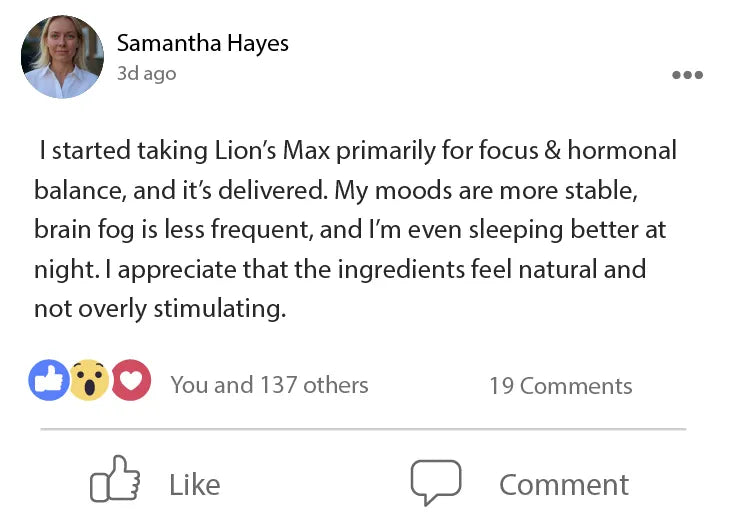Viewport: 729px width, 532px height.
Task: Show who reacted via "You and 137 others"
Action: 269,385
